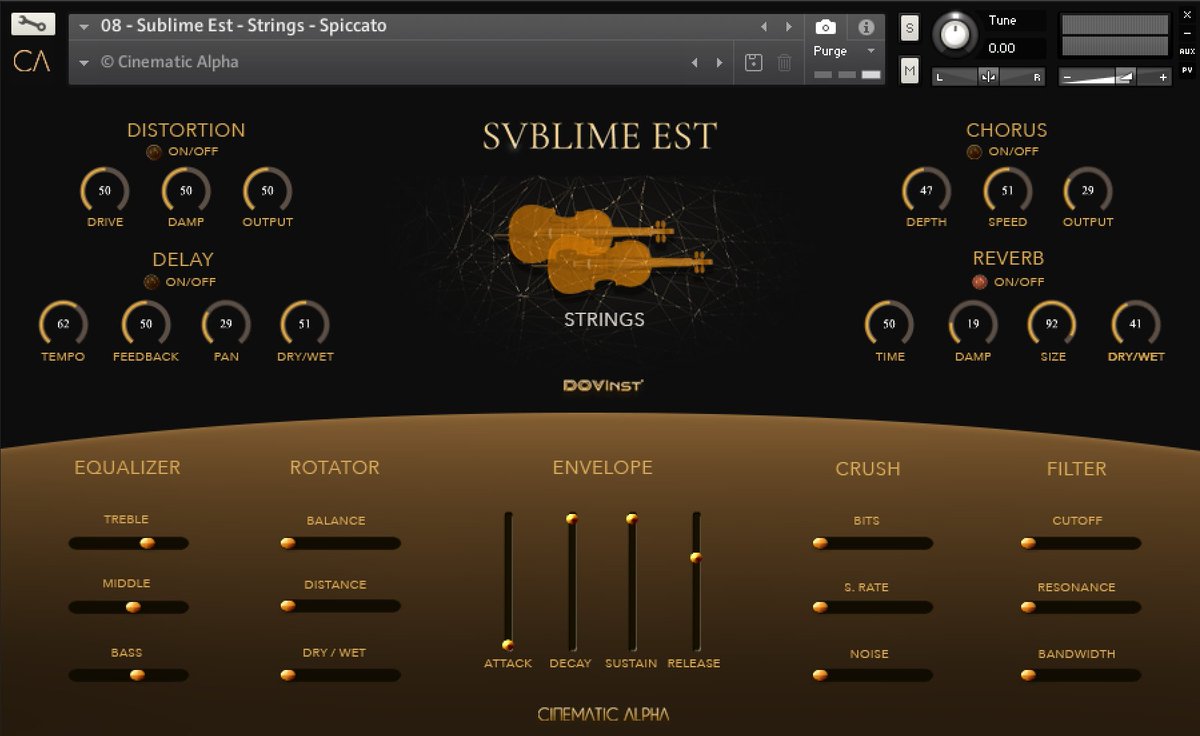Toggle Delay ON/OFF
Viewport: 1200px width, 736px height.
point(151,282)
